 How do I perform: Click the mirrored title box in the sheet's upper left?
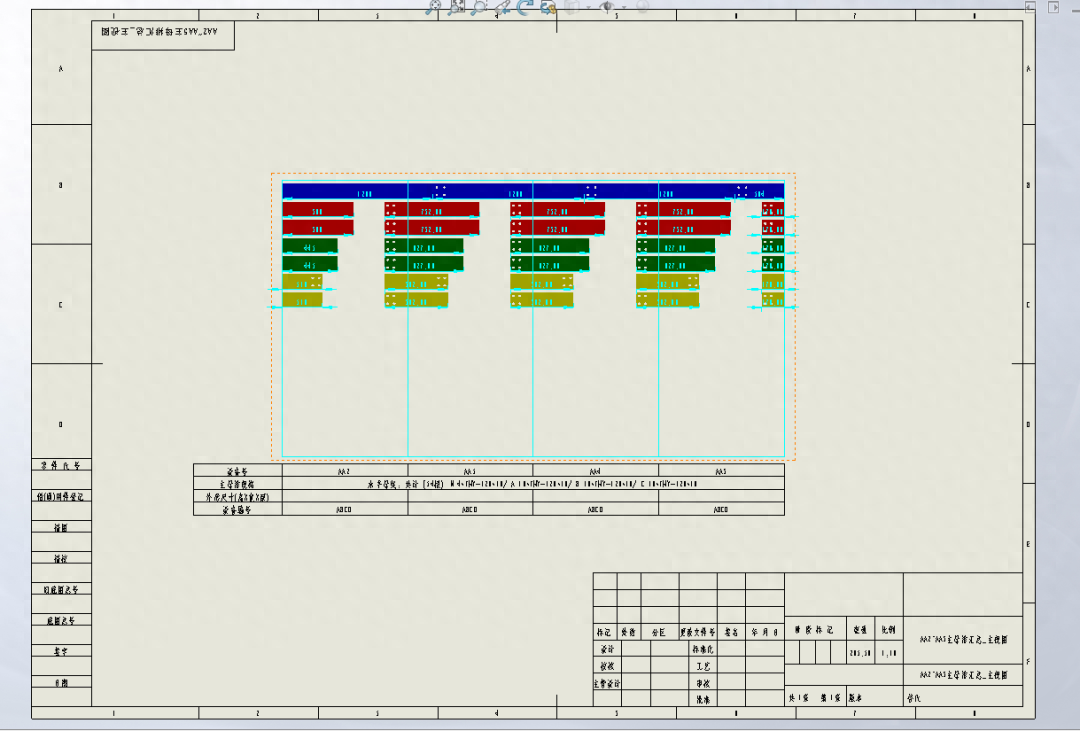click(163, 34)
